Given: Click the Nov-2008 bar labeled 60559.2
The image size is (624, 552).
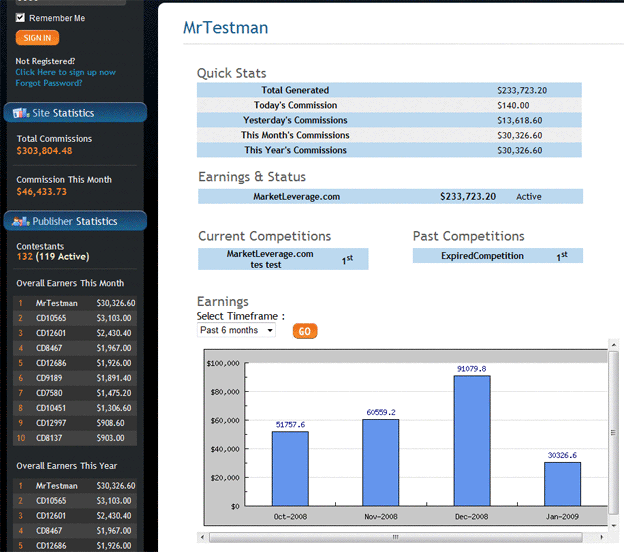Looking at the screenshot, I should point(380,462).
